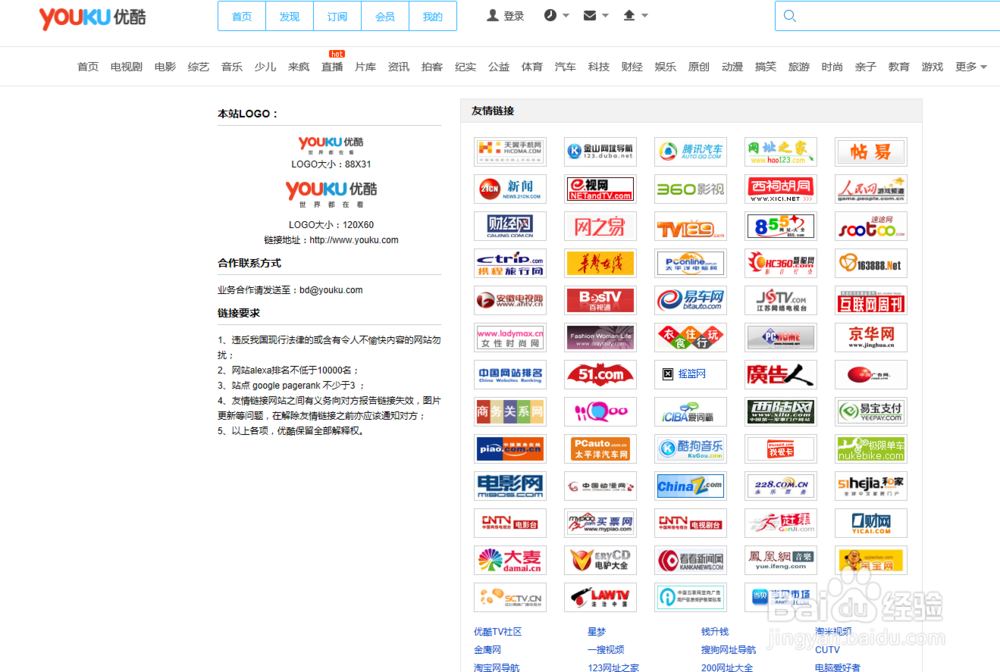
Task: Open the ChinaZ.com banner
Action: click(691, 485)
